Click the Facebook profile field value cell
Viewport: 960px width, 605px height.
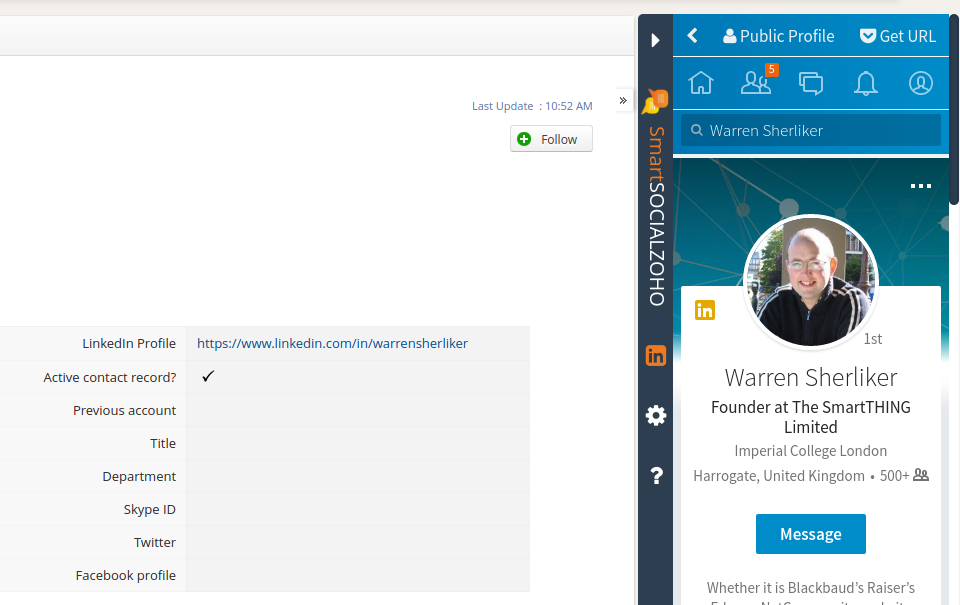tap(358, 576)
